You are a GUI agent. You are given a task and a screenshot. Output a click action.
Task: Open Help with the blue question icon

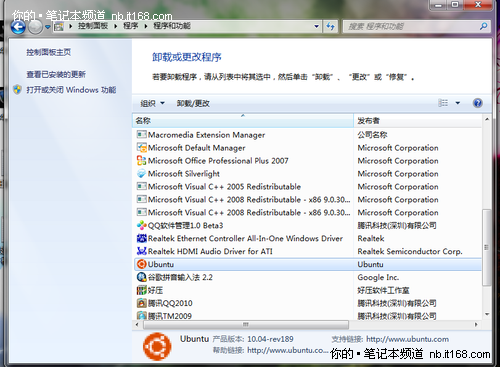(478, 103)
